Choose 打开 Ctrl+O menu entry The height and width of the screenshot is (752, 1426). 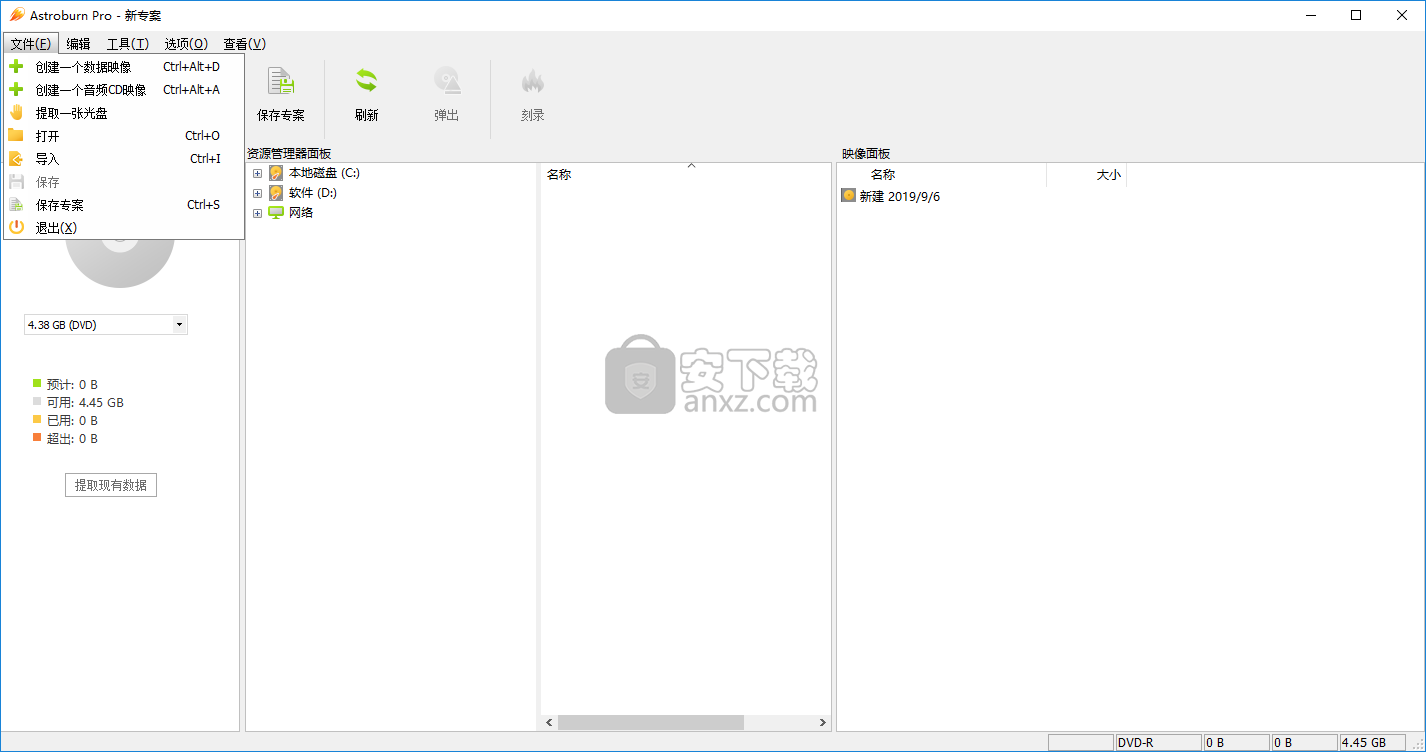pyautogui.click(x=124, y=136)
